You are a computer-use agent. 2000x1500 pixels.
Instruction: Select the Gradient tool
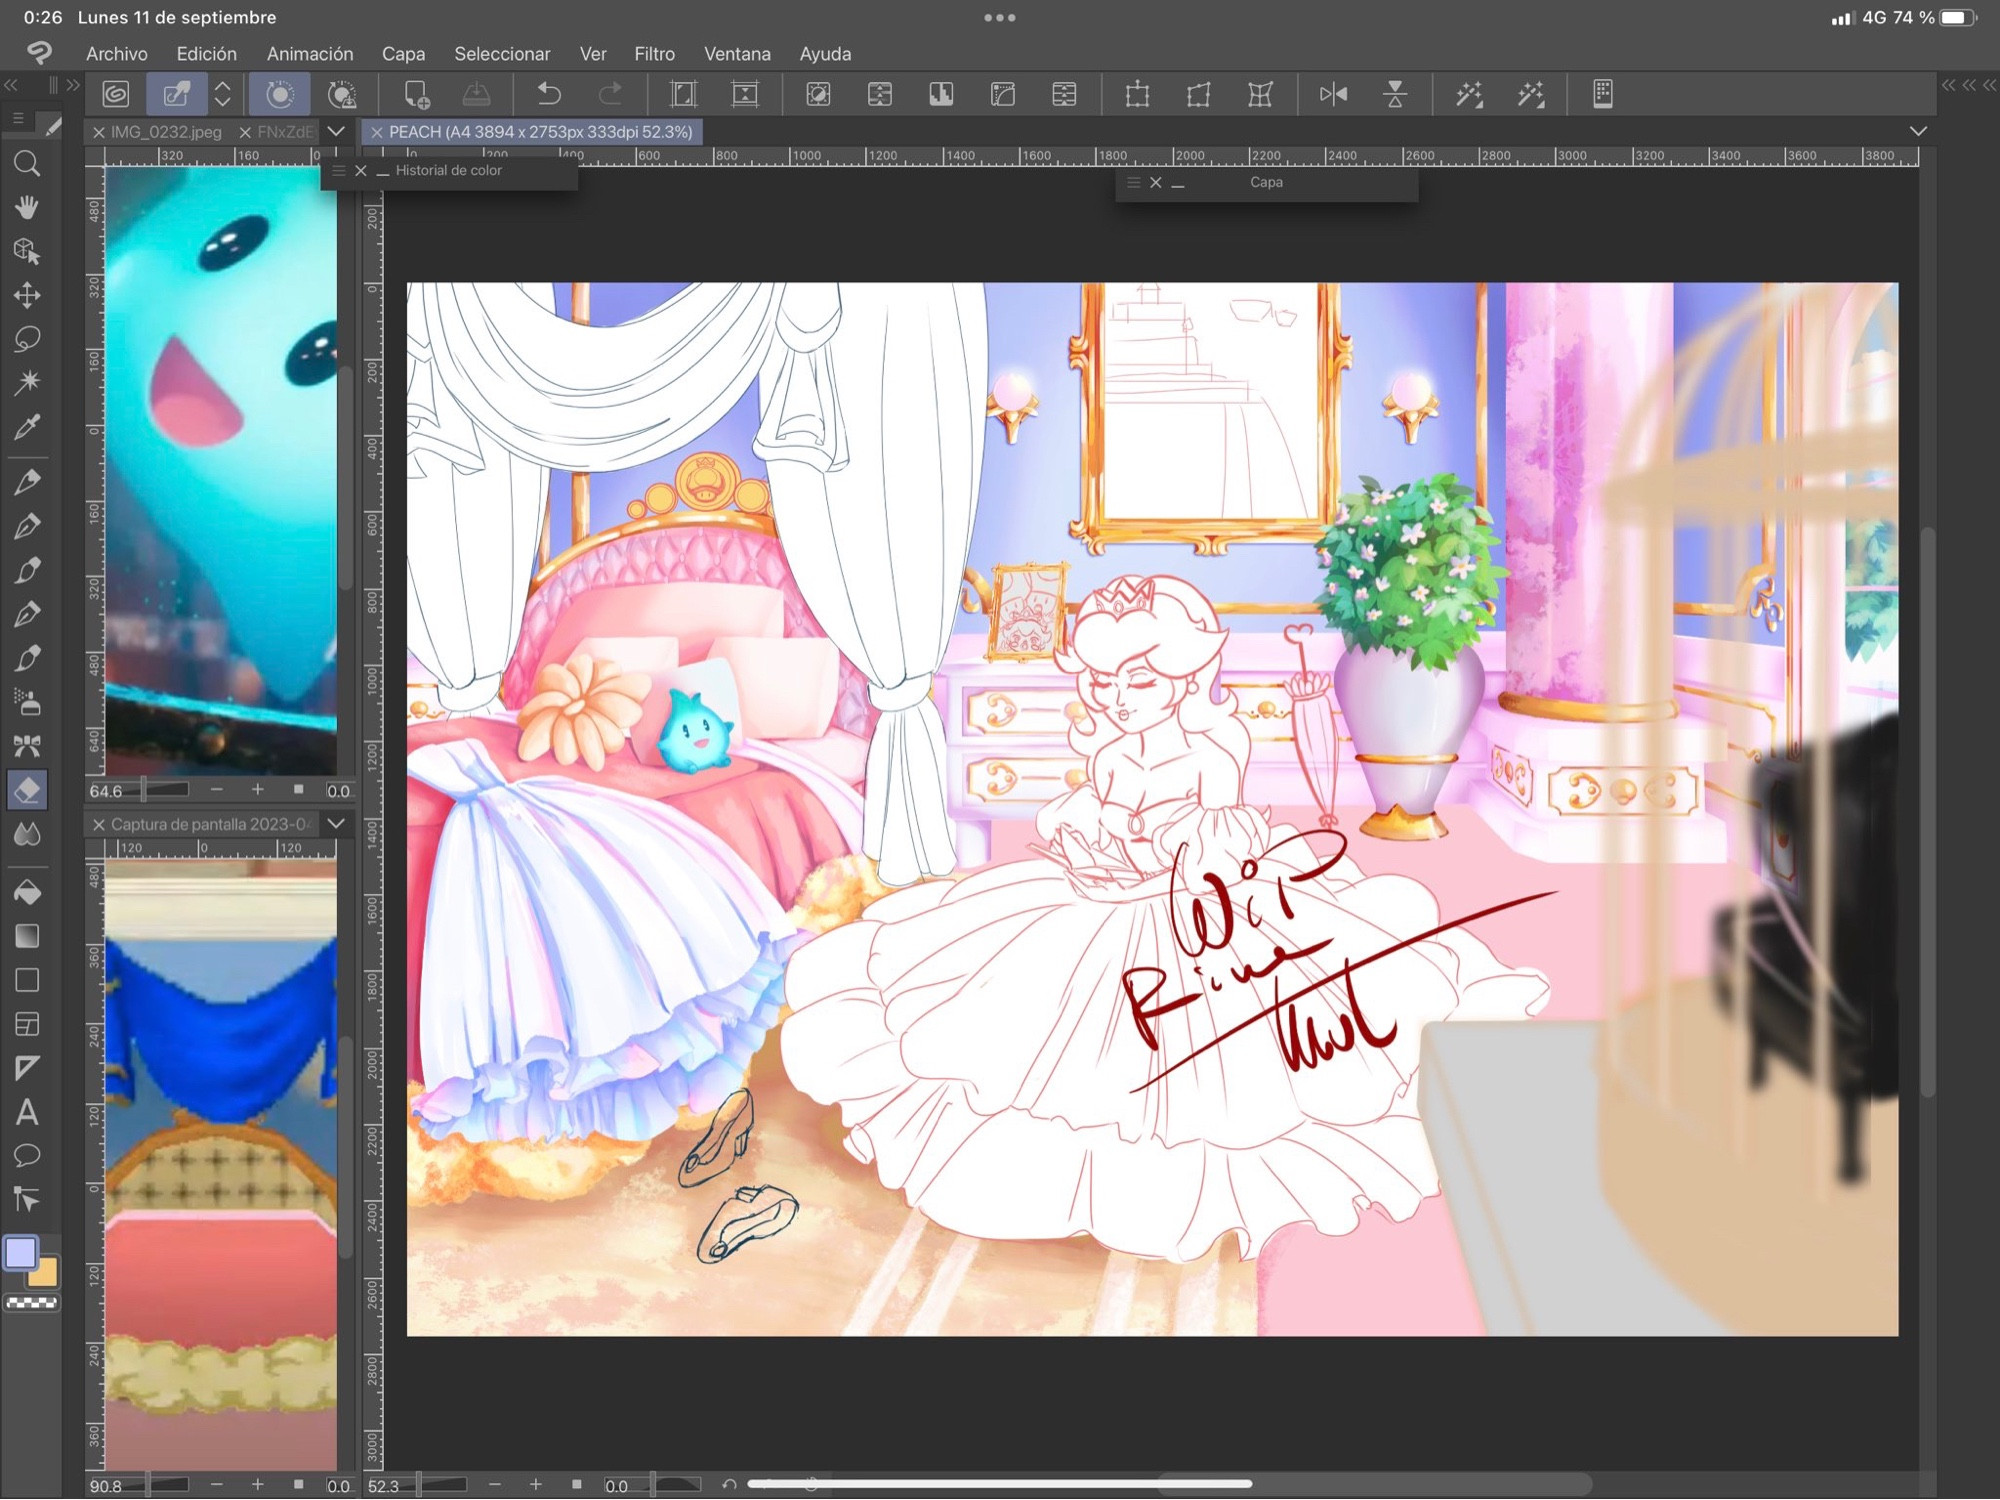27,936
